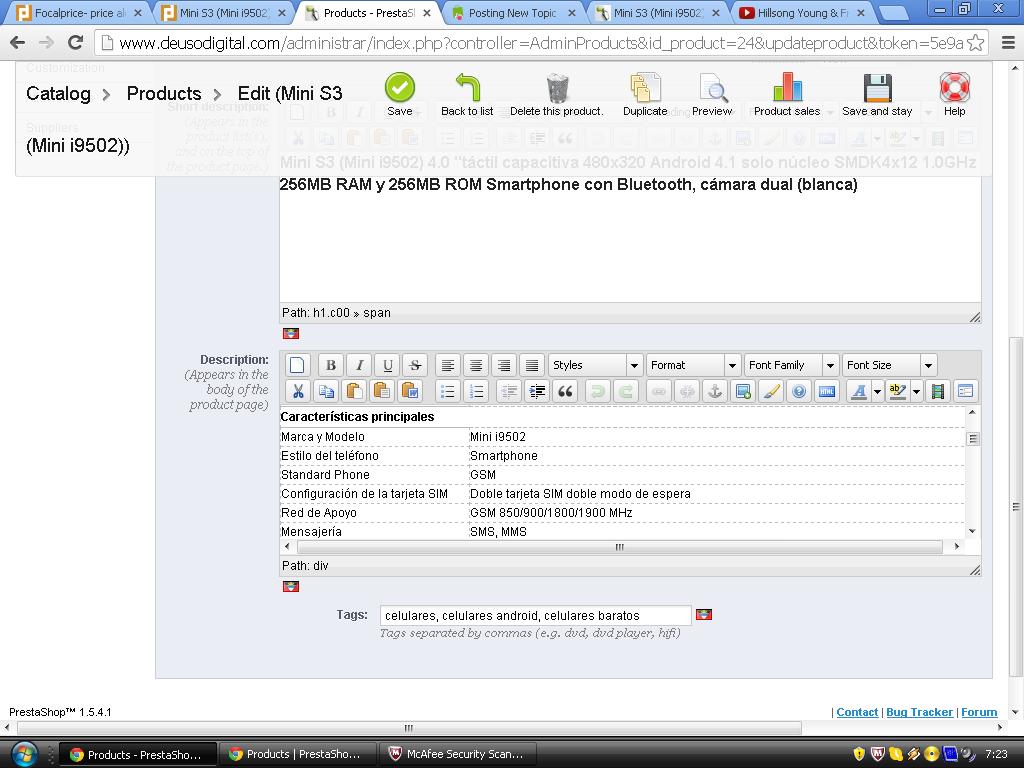The image size is (1024, 768).
Task: Click into the Tags input field
Action: (536, 615)
